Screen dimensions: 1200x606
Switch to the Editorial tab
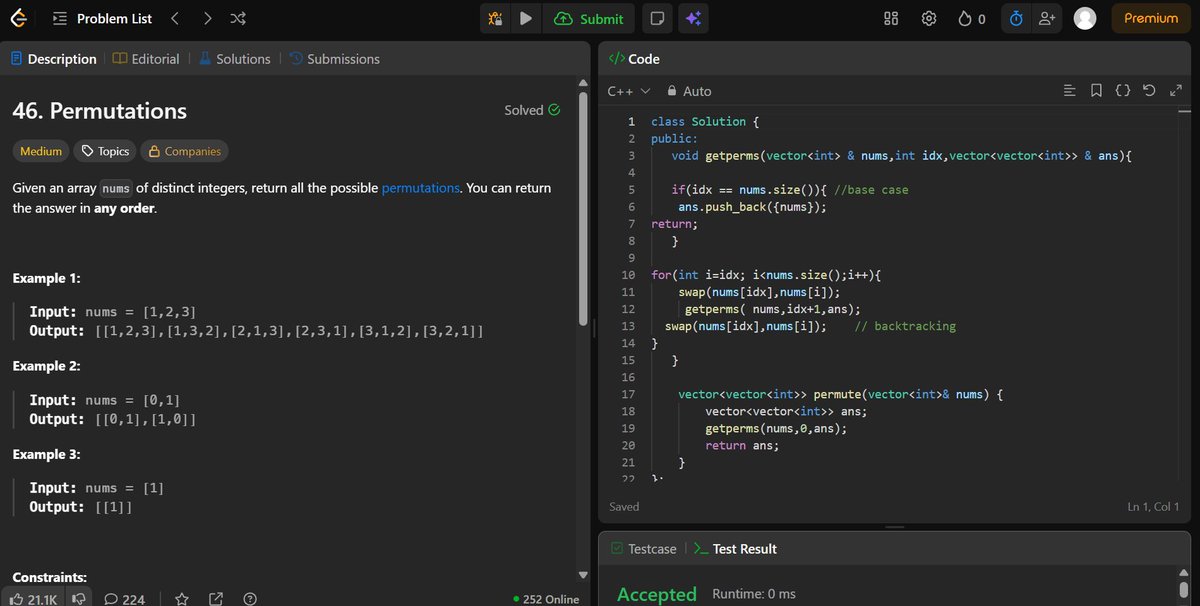tap(146, 59)
